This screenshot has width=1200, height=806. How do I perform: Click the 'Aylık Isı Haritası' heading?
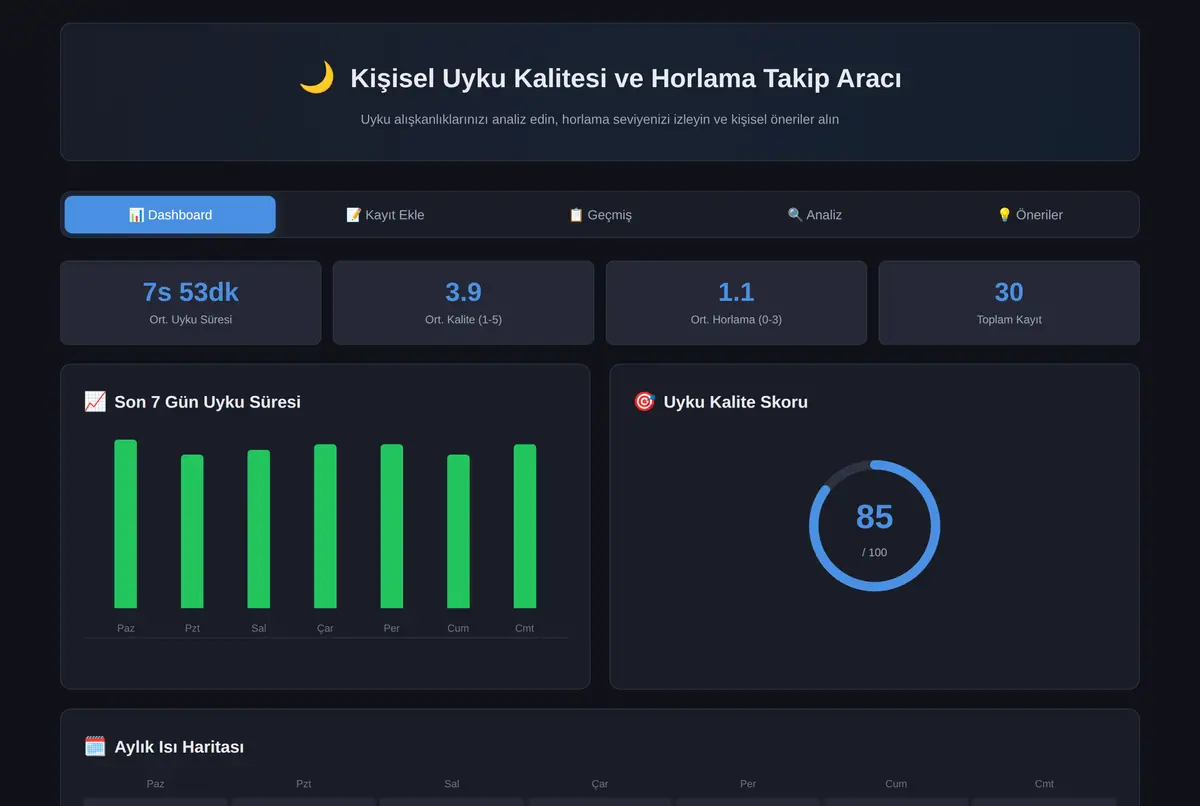(x=179, y=747)
